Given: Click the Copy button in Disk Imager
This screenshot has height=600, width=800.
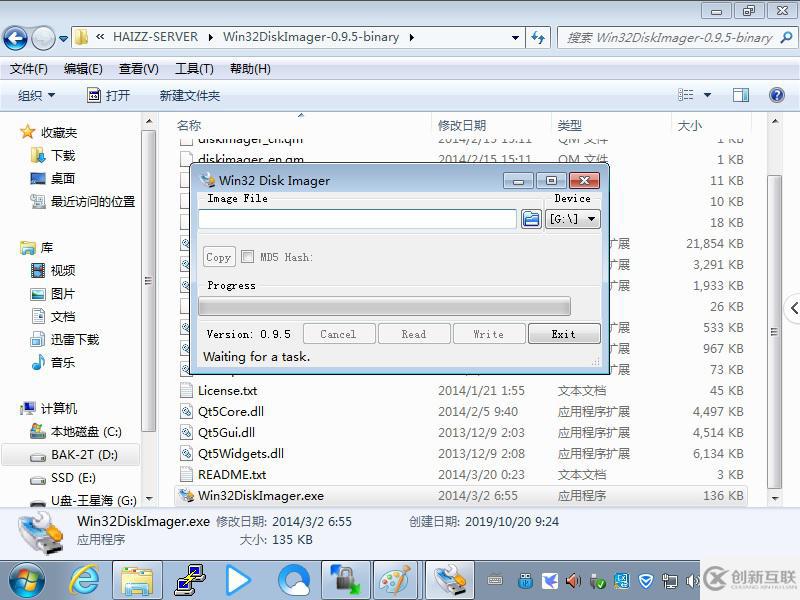Looking at the screenshot, I should [x=219, y=257].
